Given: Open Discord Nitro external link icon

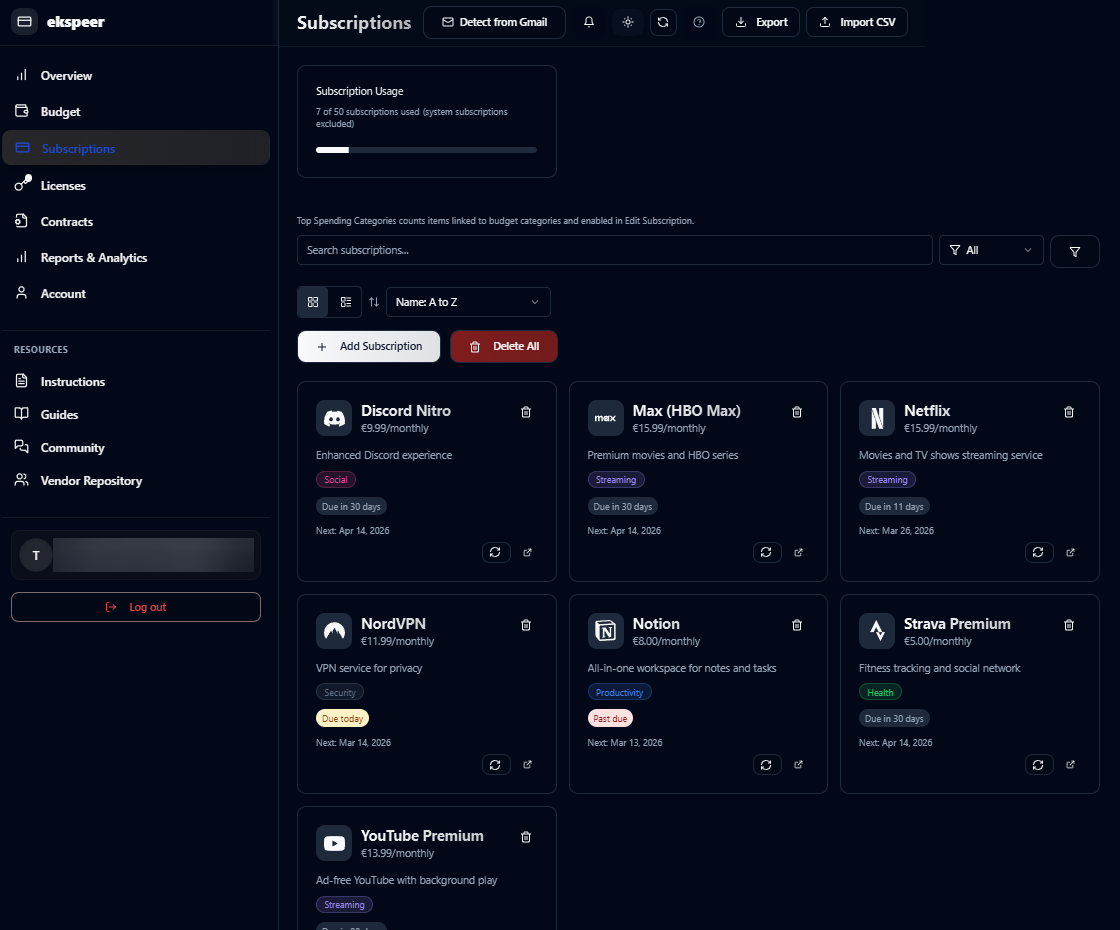Looking at the screenshot, I should (527, 552).
